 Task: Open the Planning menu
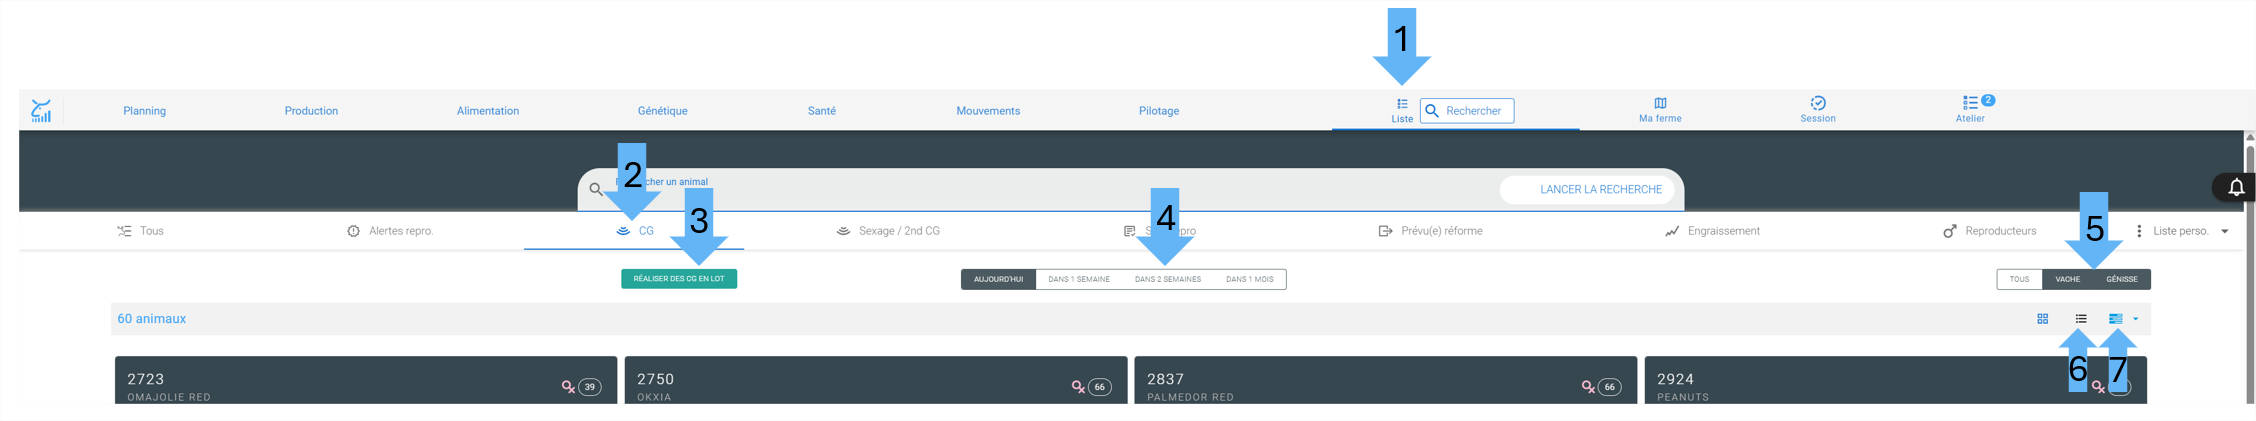(x=144, y=111)
